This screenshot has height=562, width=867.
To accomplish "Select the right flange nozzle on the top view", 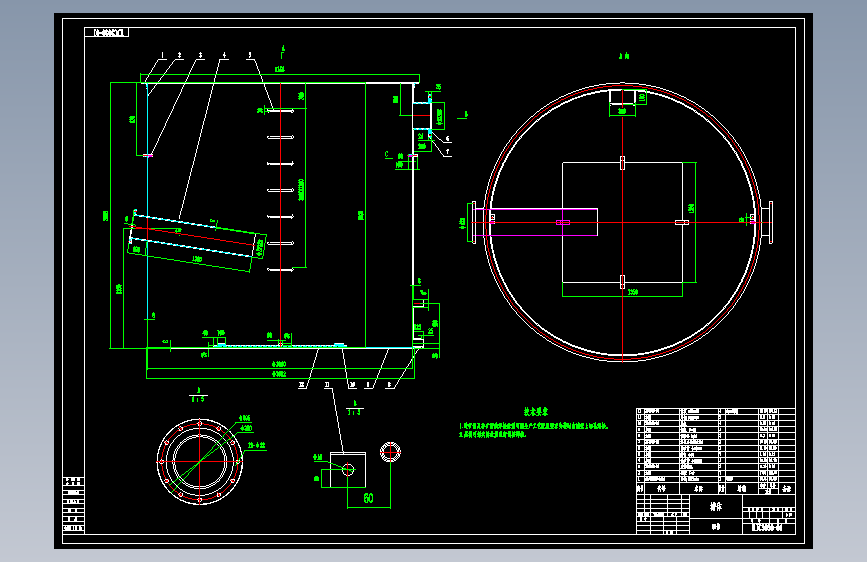I will pos(767,222).
